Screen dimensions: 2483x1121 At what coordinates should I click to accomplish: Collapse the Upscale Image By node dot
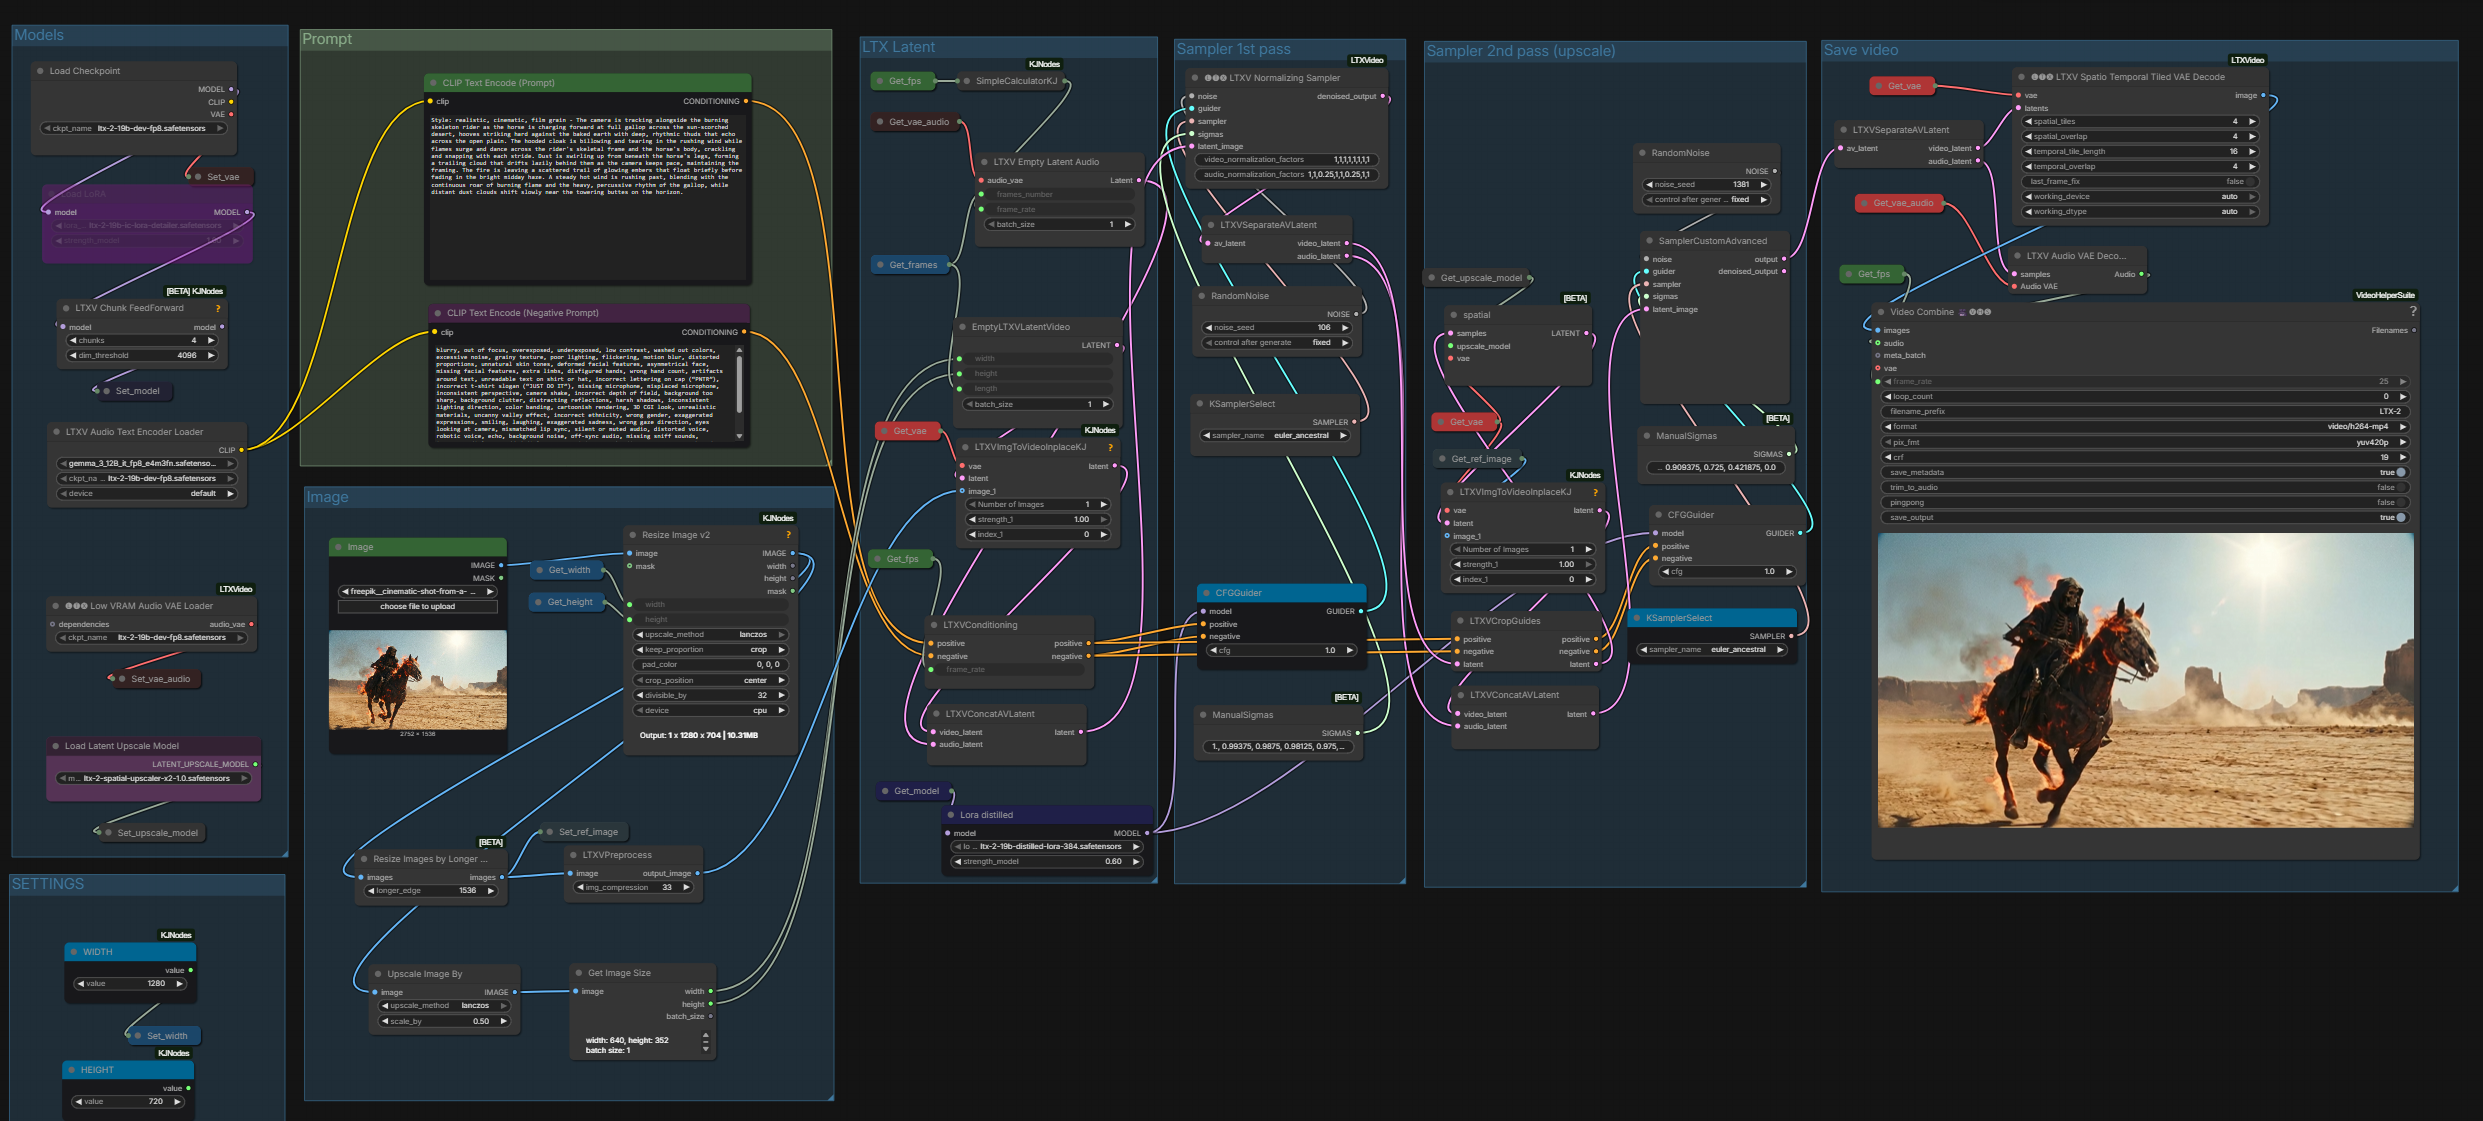click(378, 974)
